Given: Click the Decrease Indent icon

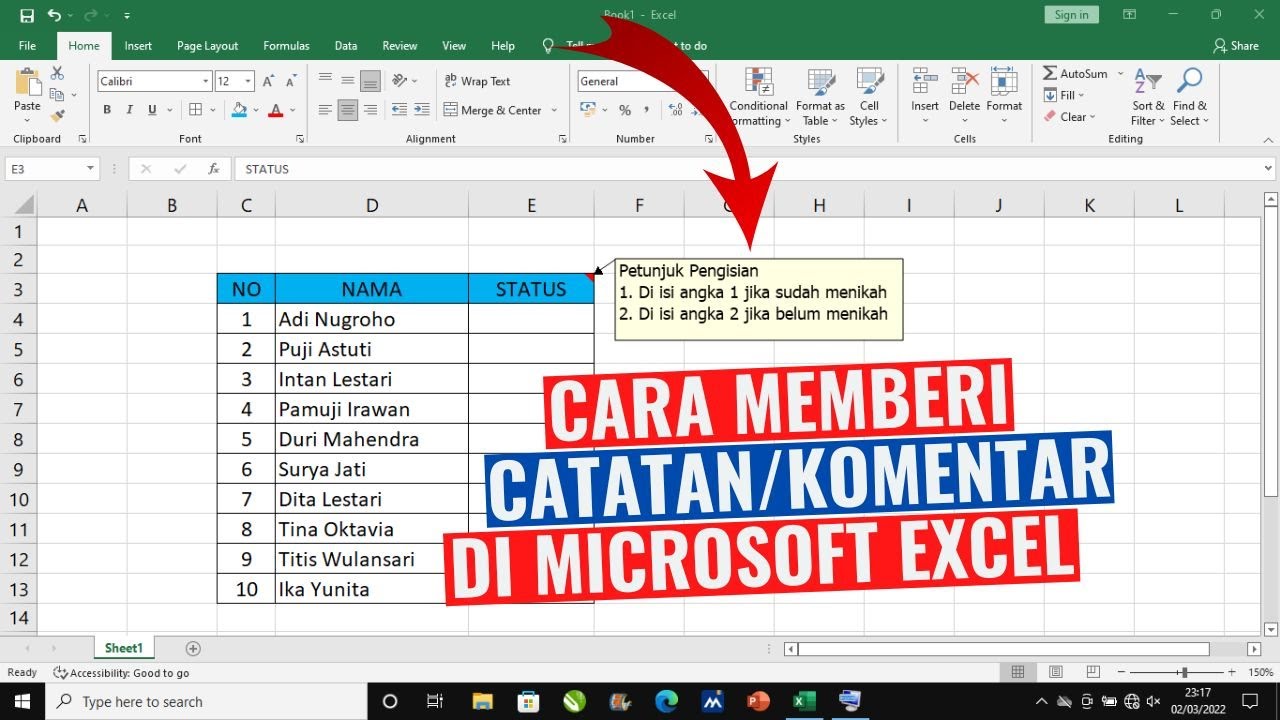Looking at the screenshot, I should pyautogui.click(x=399, y=110).
